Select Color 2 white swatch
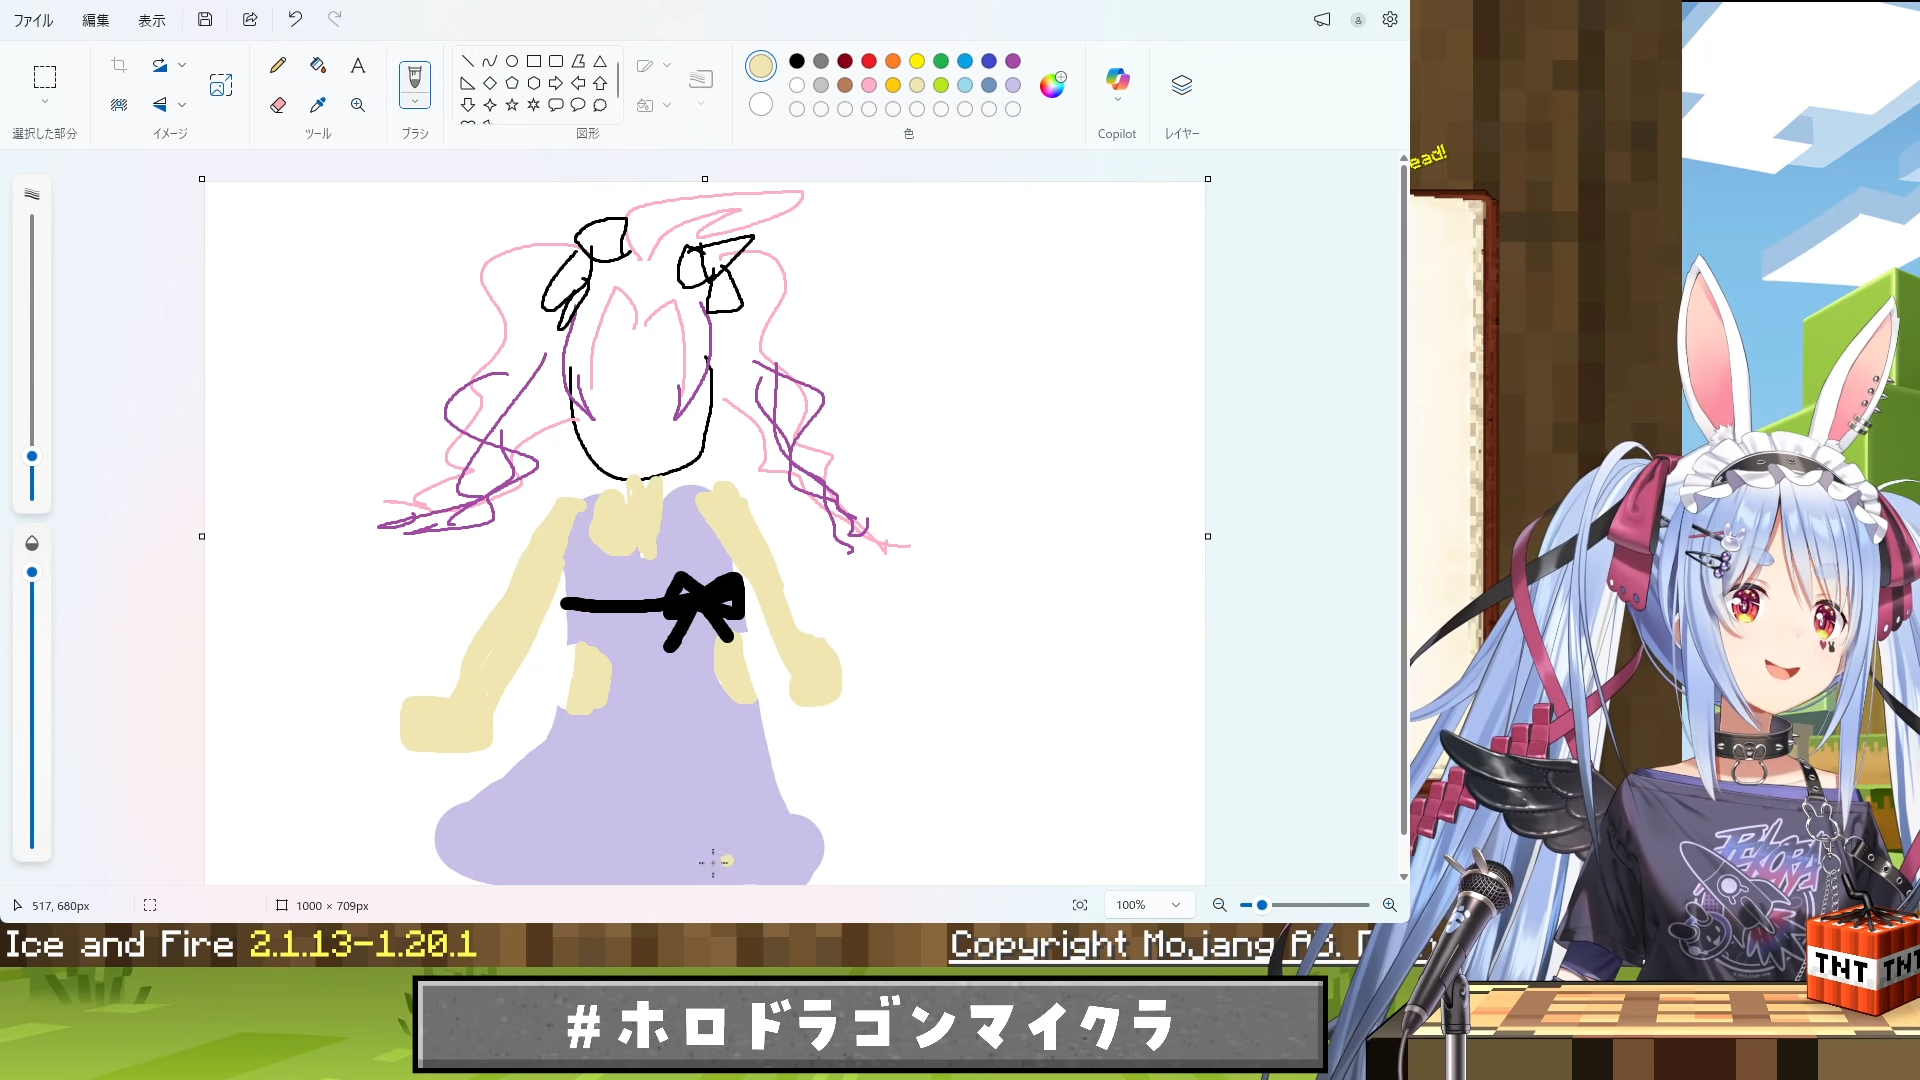Screen dimensions: 1920x1080 tap(761, 104)
